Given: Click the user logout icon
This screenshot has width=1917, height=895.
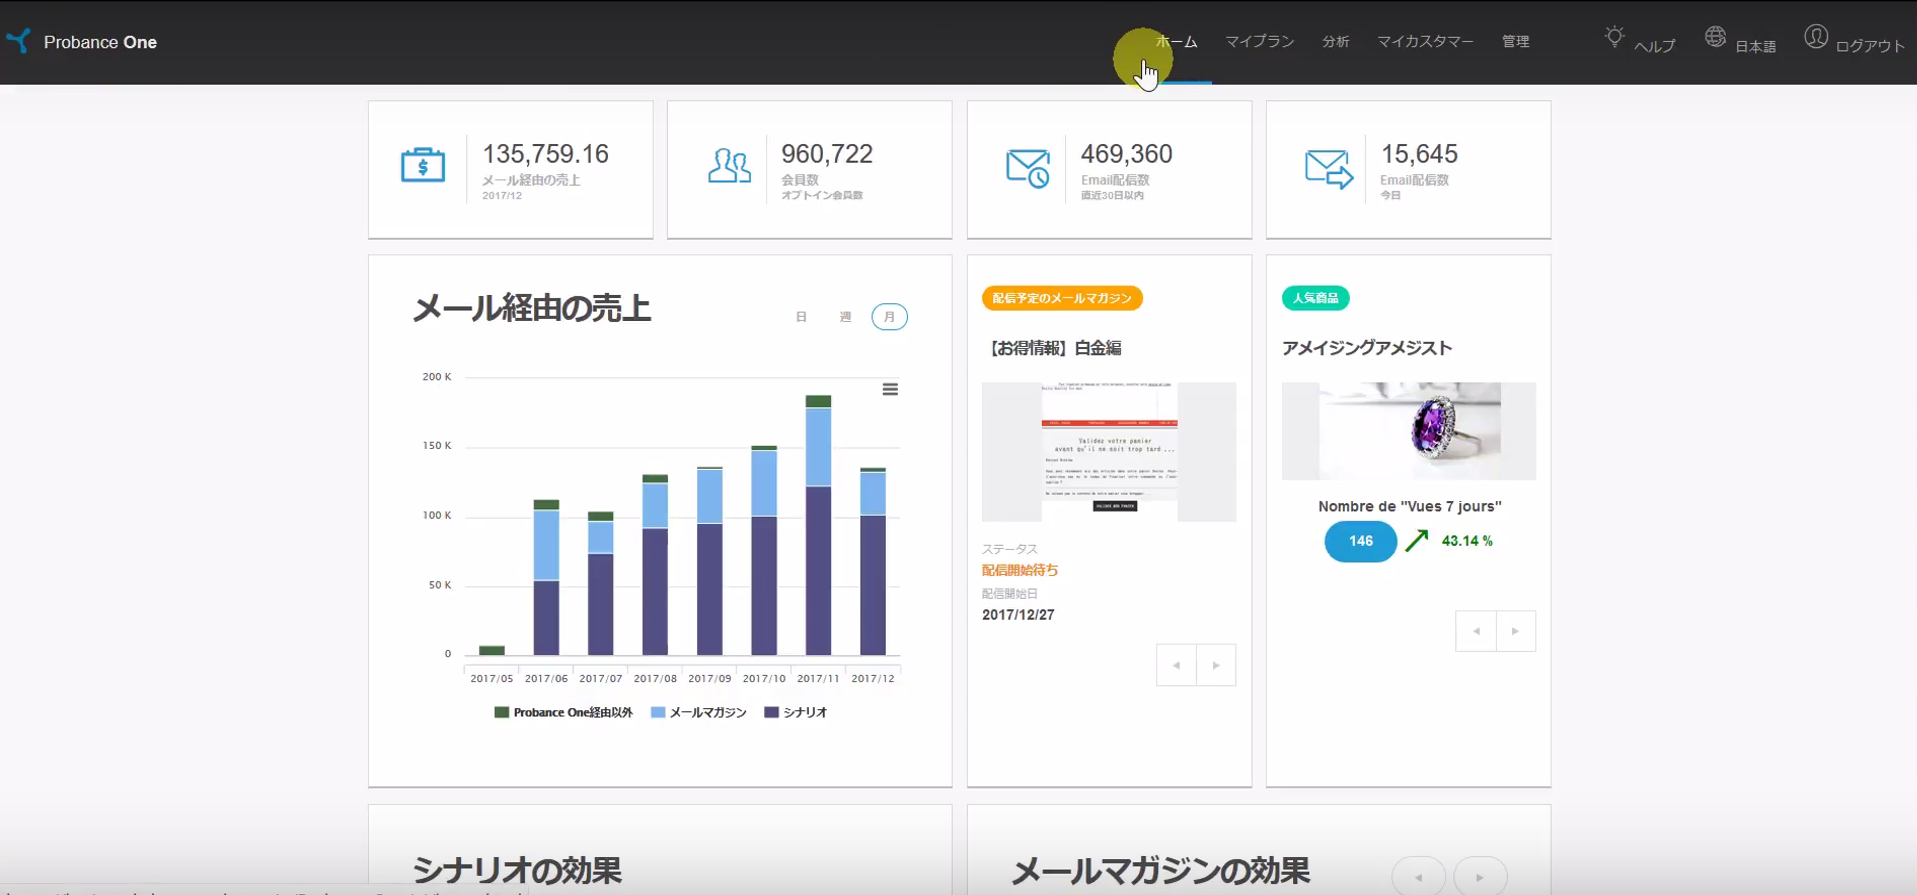Looking at the screenshot, I should pos(1816,38).
